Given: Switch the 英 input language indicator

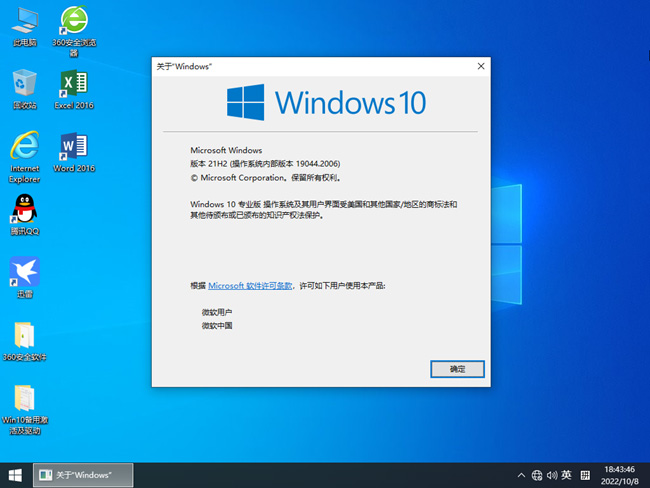Looking at the screenshot, I should point(567,475).
